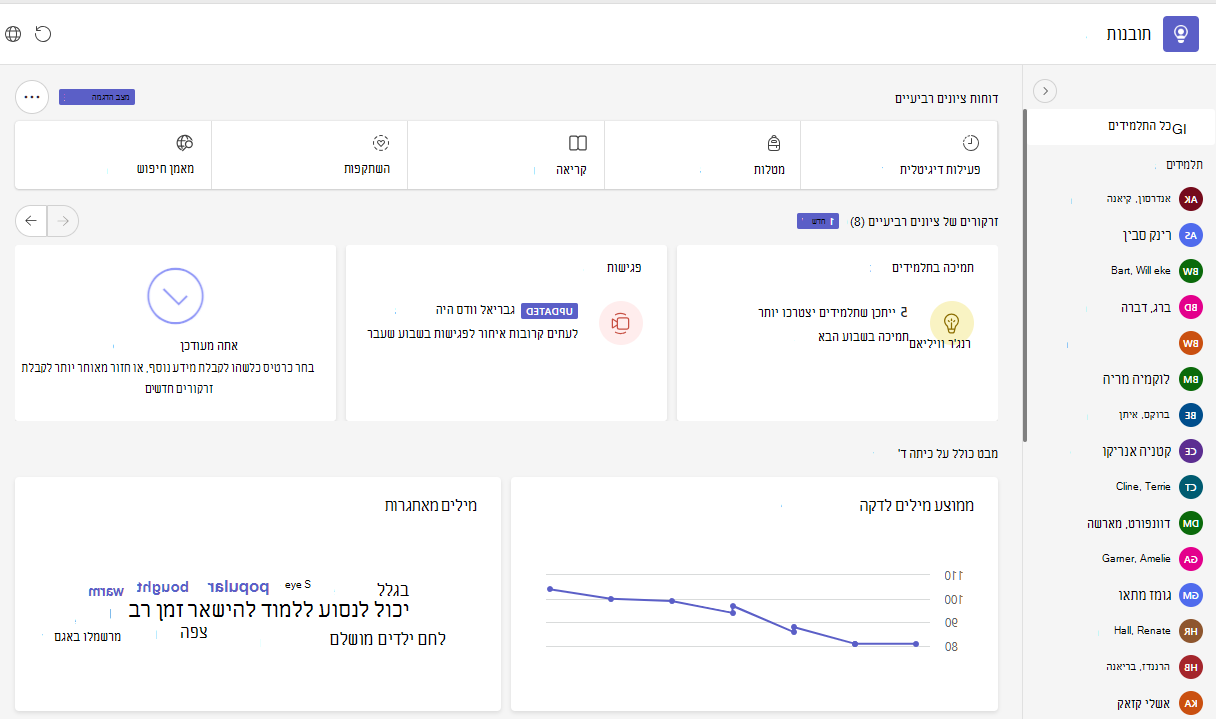
Task: Open the Assignments tab
Action: (x=704, y=155)
